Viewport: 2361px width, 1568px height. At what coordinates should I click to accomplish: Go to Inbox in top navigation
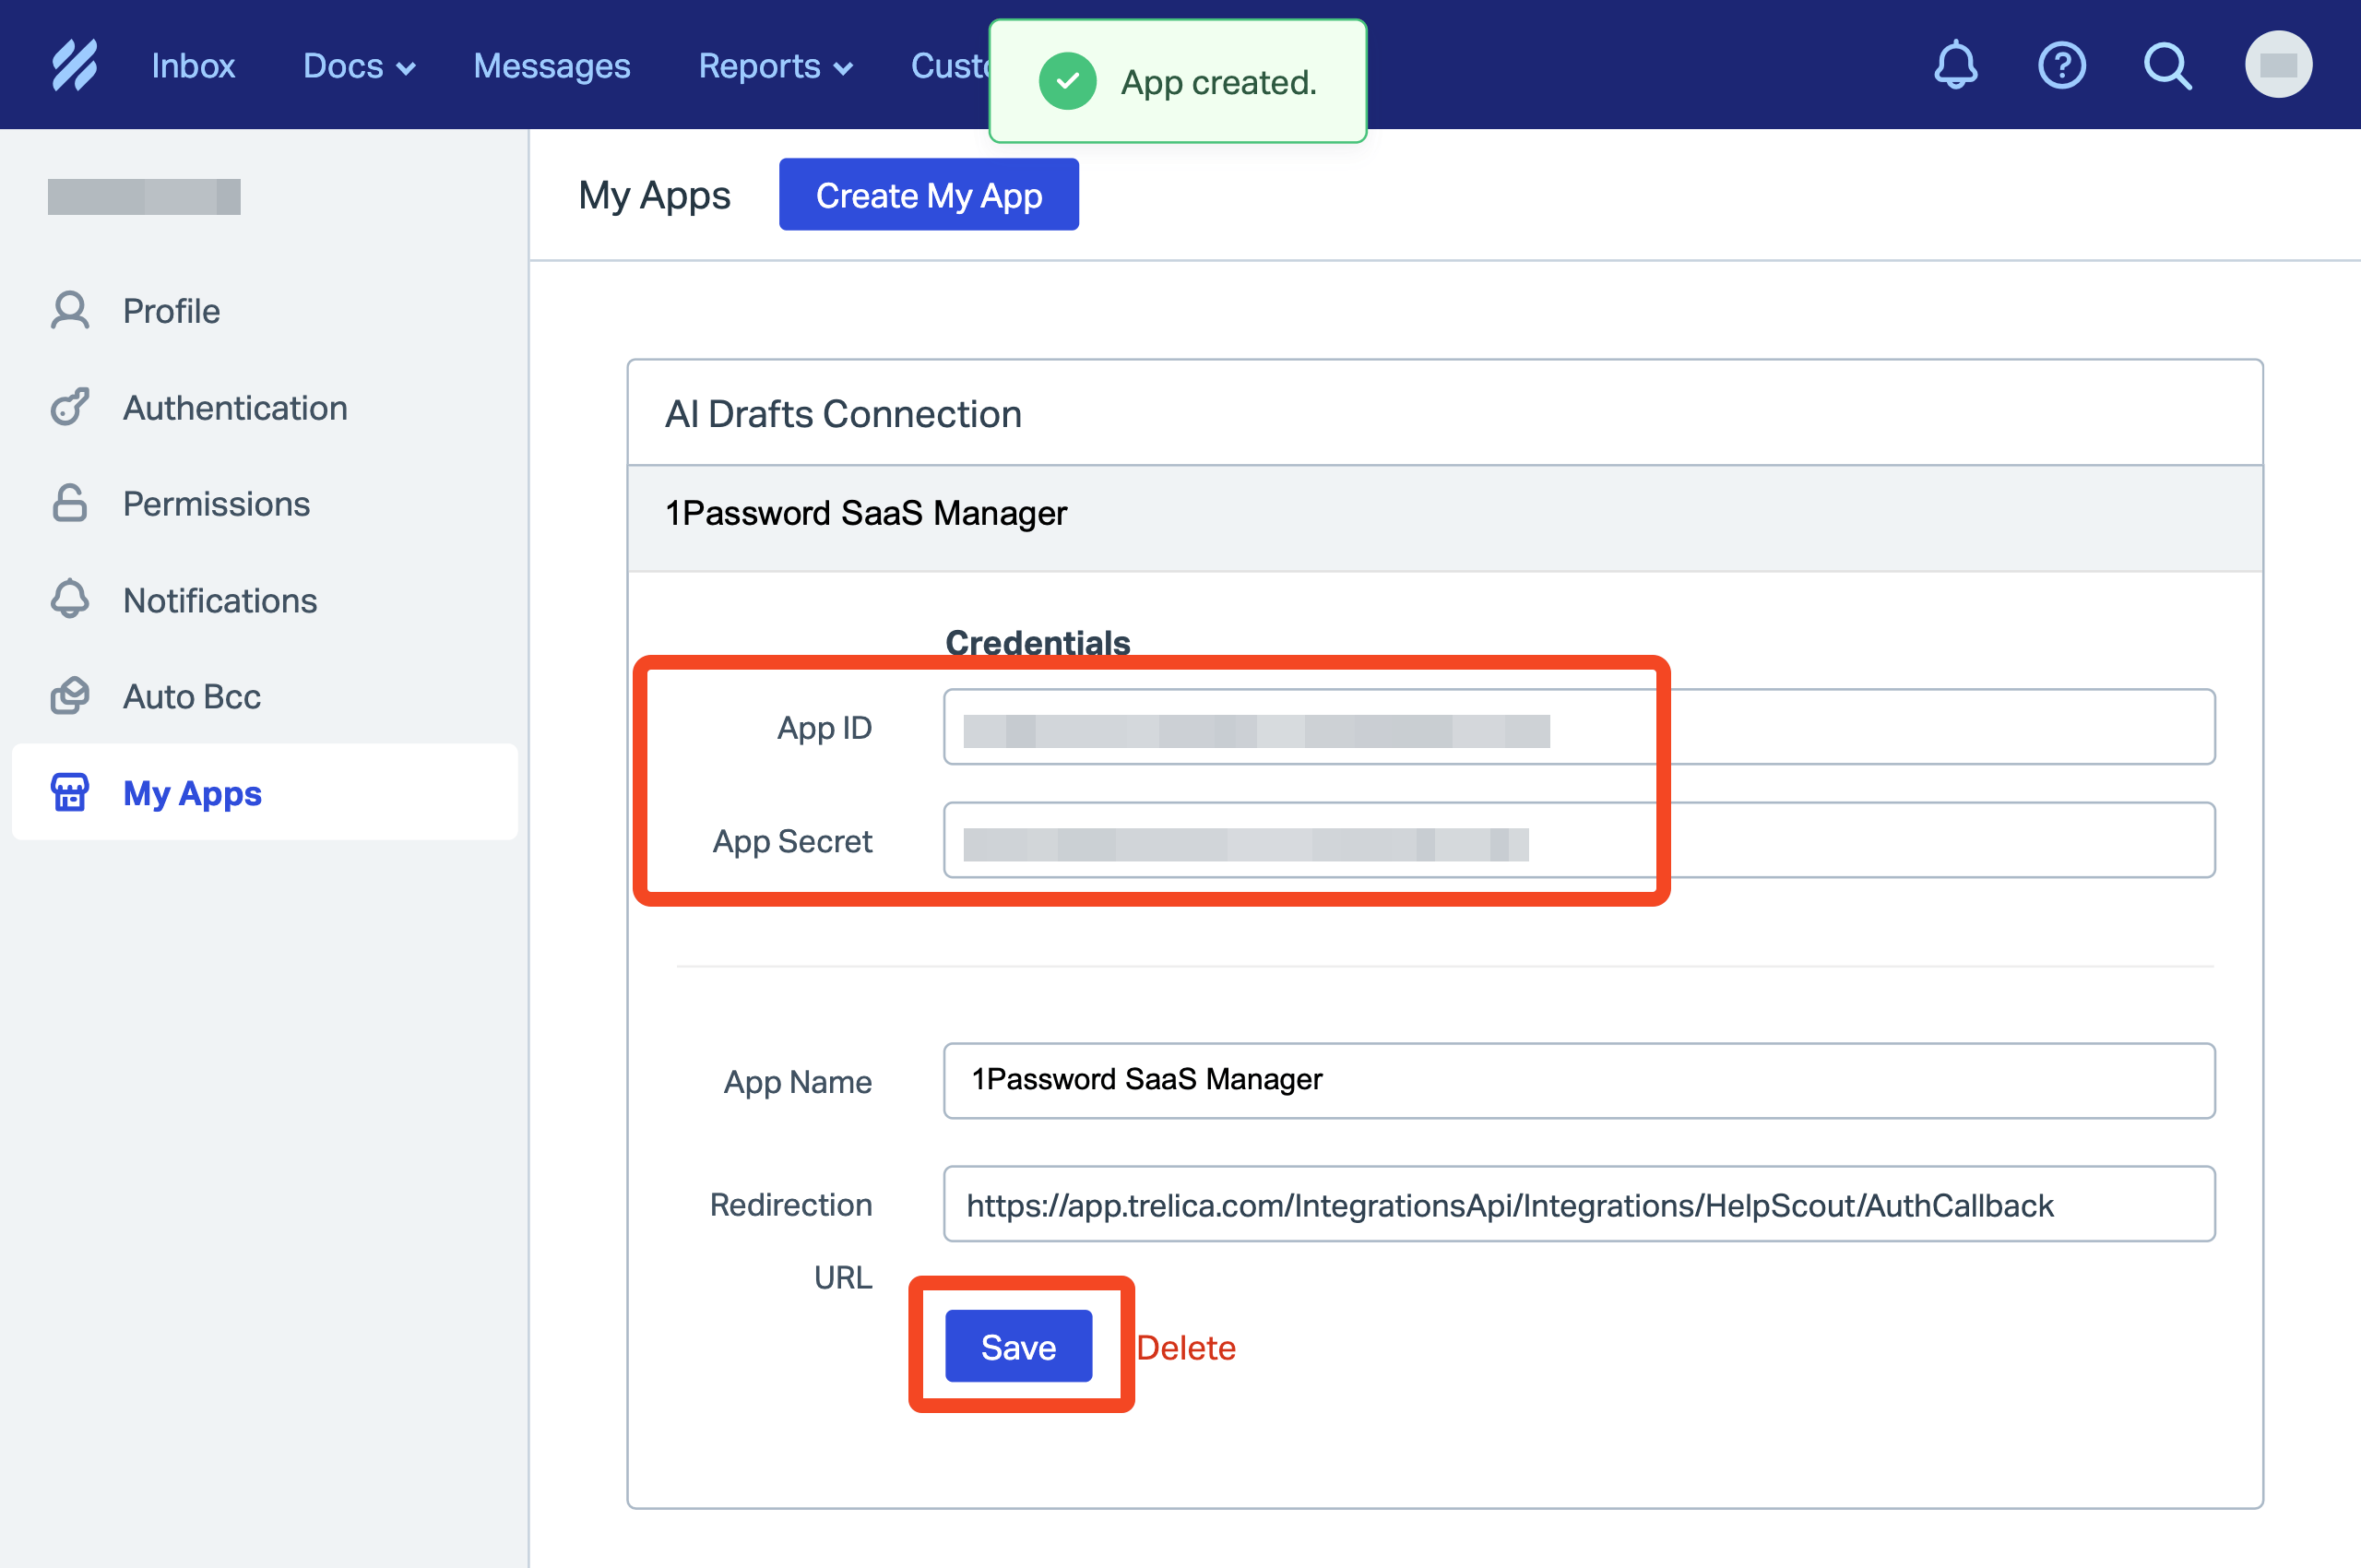tap(193, 66)
